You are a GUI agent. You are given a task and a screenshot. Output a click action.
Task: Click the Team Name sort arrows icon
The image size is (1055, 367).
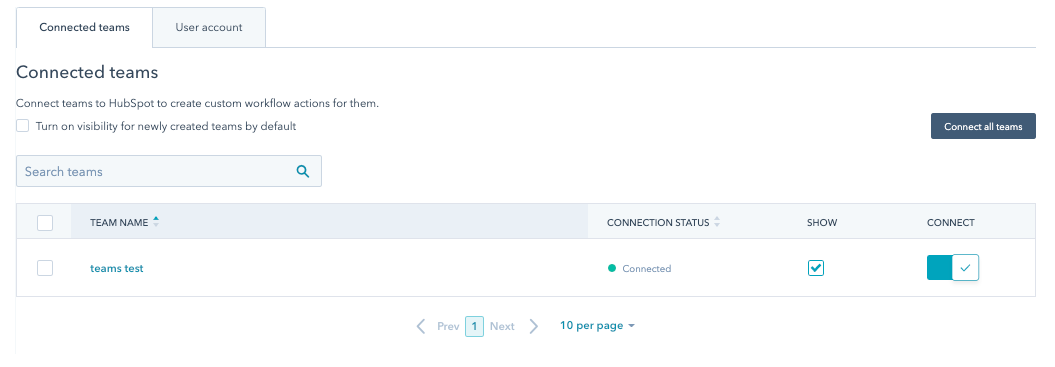pos(156,222)
